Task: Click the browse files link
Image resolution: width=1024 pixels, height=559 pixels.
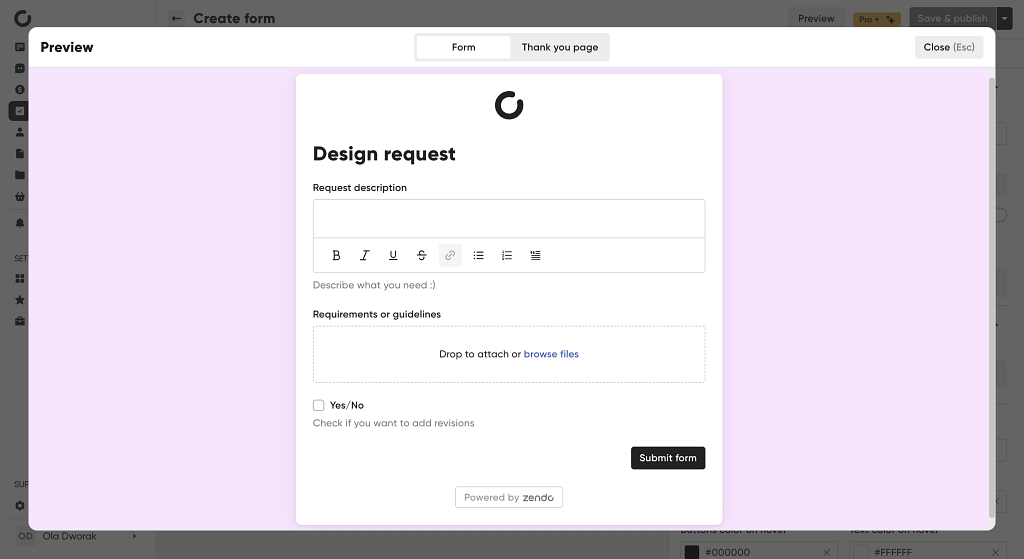Action: click(551, 354)
